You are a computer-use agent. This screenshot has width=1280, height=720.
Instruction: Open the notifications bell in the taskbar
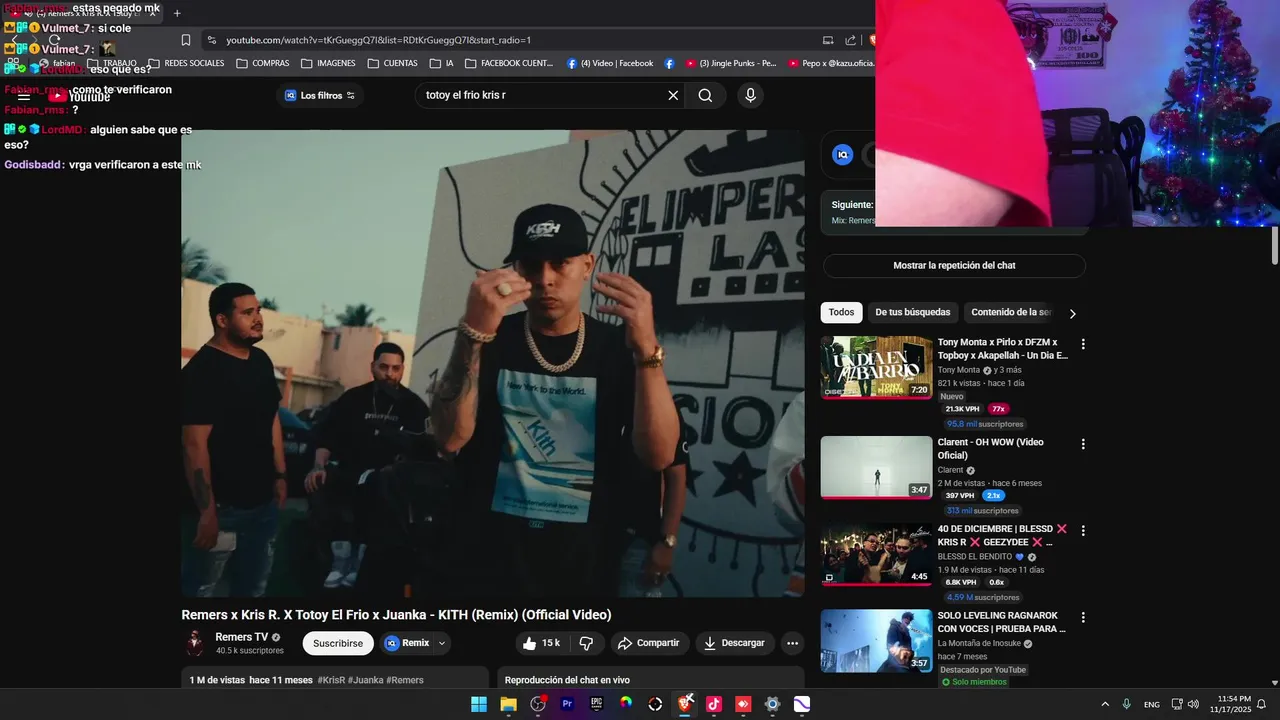click(x=1261, y=704)
